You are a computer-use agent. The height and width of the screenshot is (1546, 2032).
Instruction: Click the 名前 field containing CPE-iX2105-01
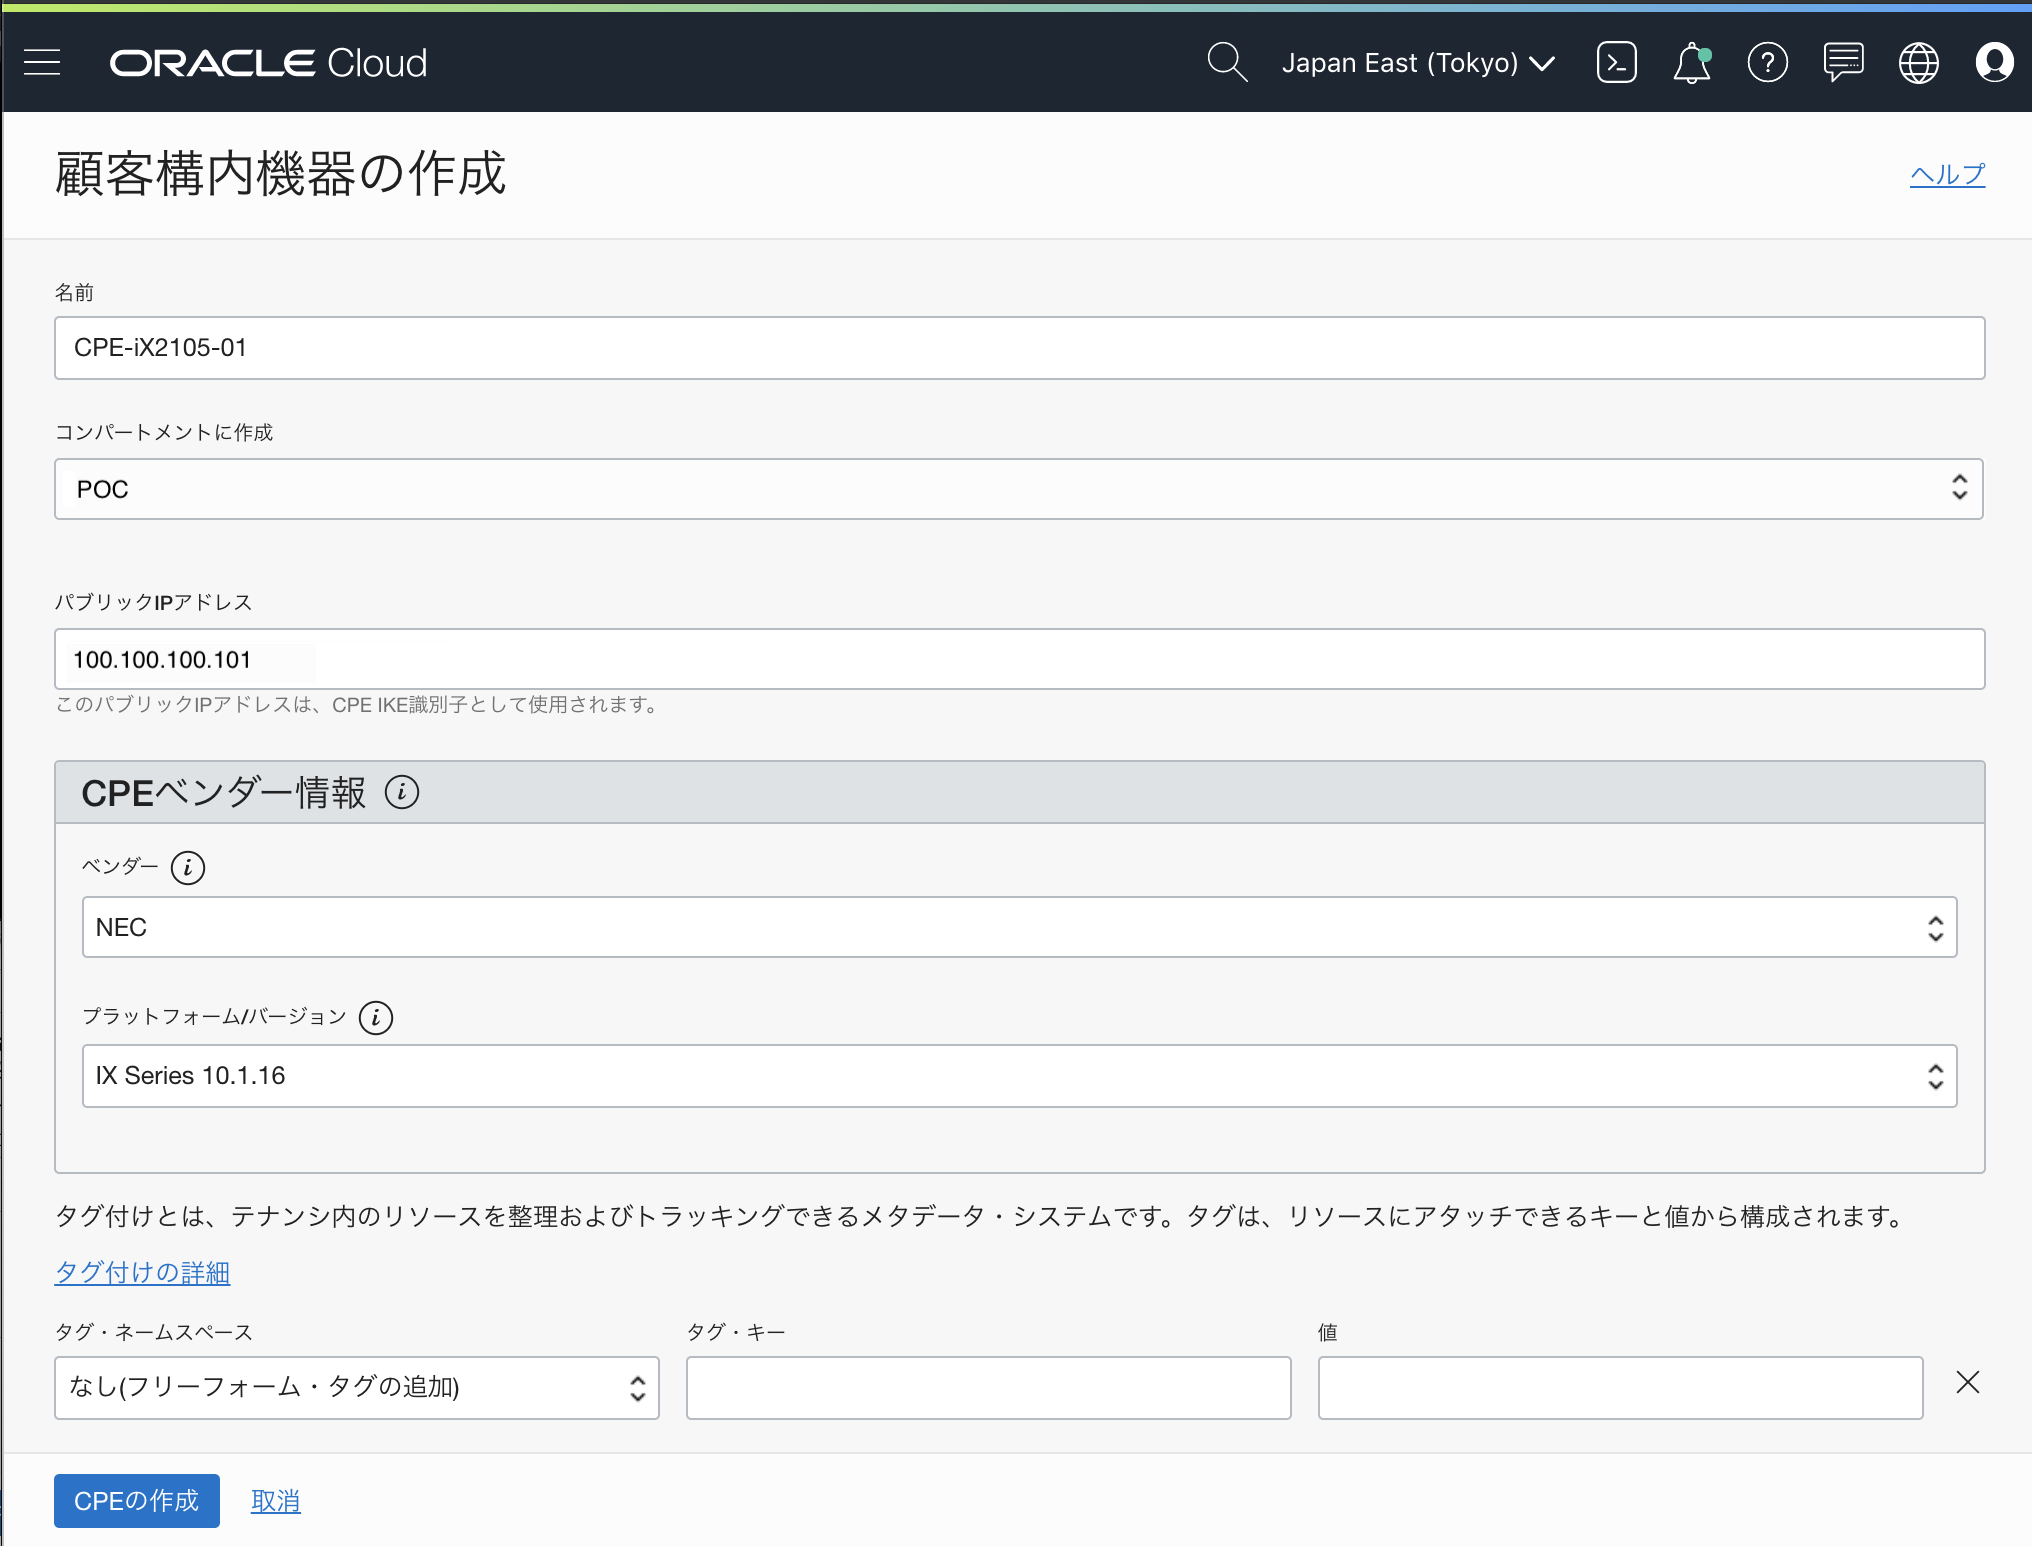tap(1019, 348)
